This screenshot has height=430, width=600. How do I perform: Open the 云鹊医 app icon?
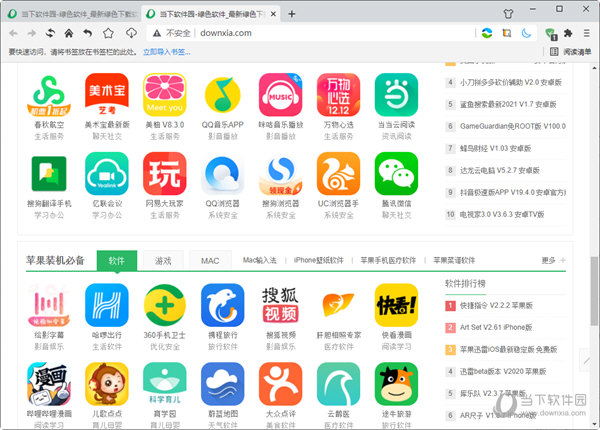click(x=338, y=384)
